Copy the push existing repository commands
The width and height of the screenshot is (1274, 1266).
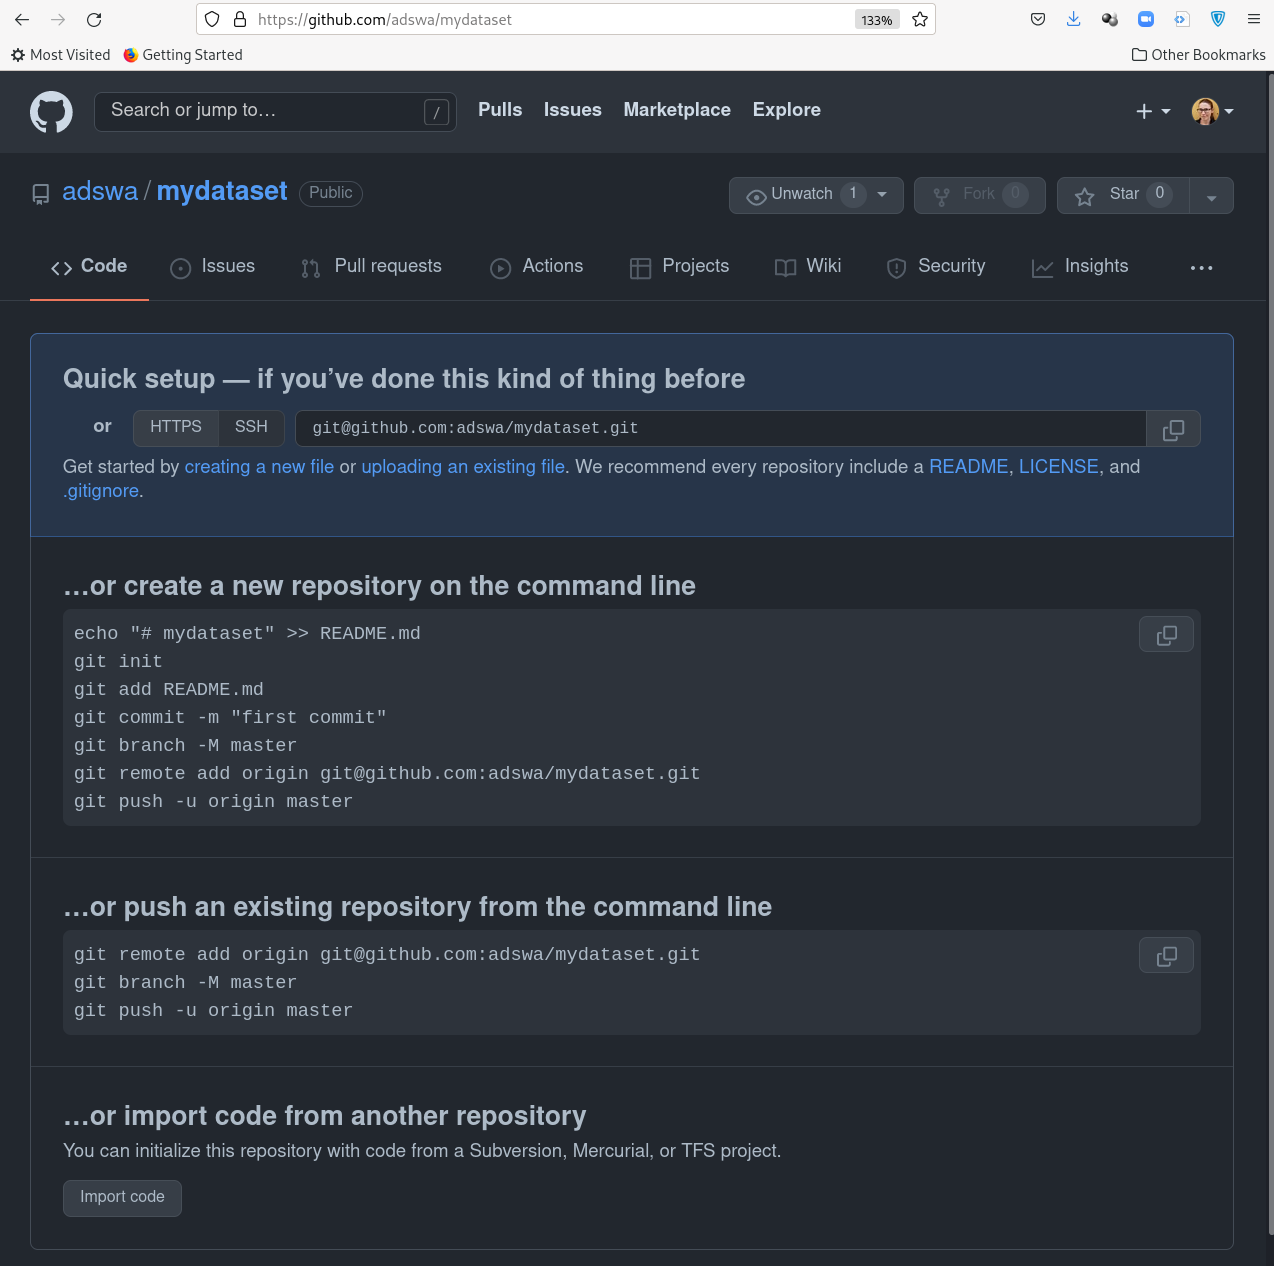click(x=1166, y=956)
